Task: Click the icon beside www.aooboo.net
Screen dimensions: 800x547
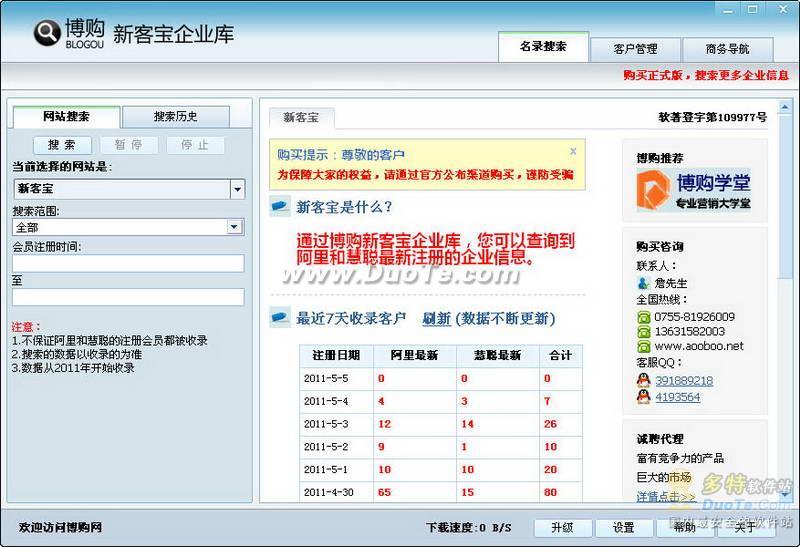Action: click(644, 346)
